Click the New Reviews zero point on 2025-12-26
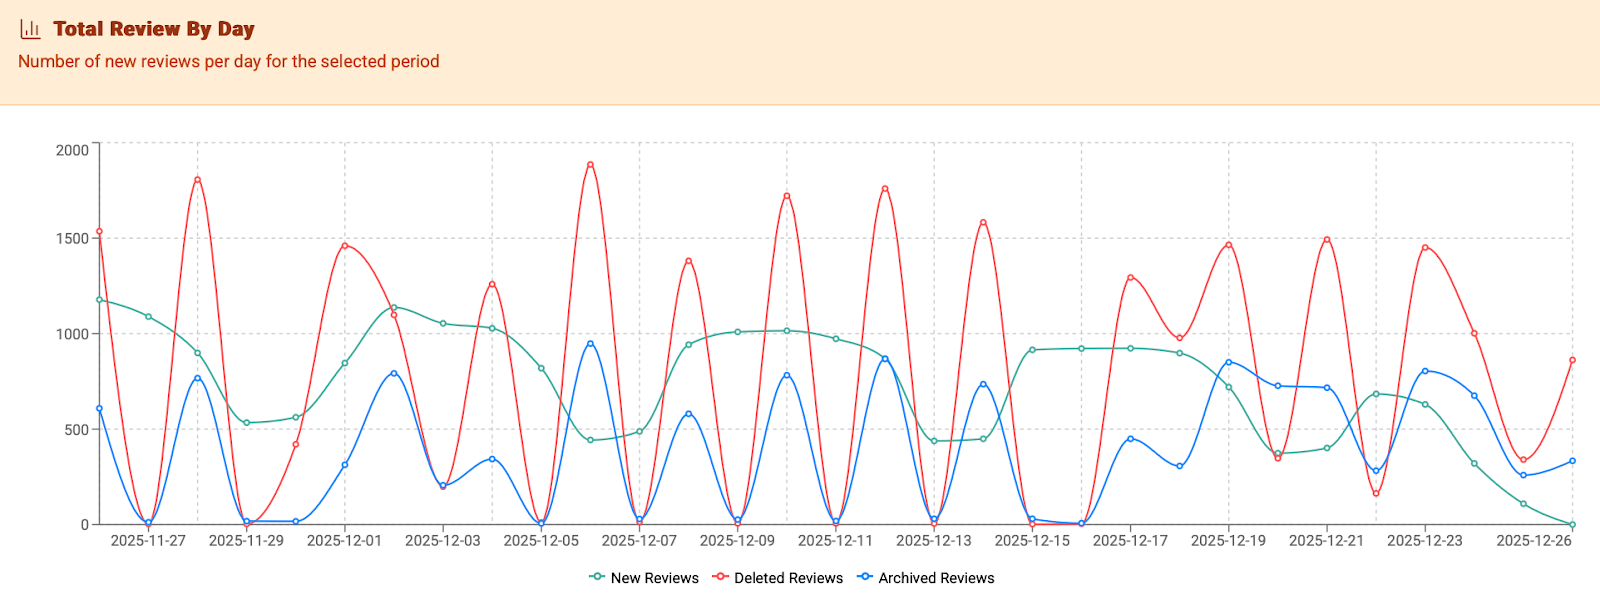Screen dimensions: 1600x614 tap(1572, 524)
